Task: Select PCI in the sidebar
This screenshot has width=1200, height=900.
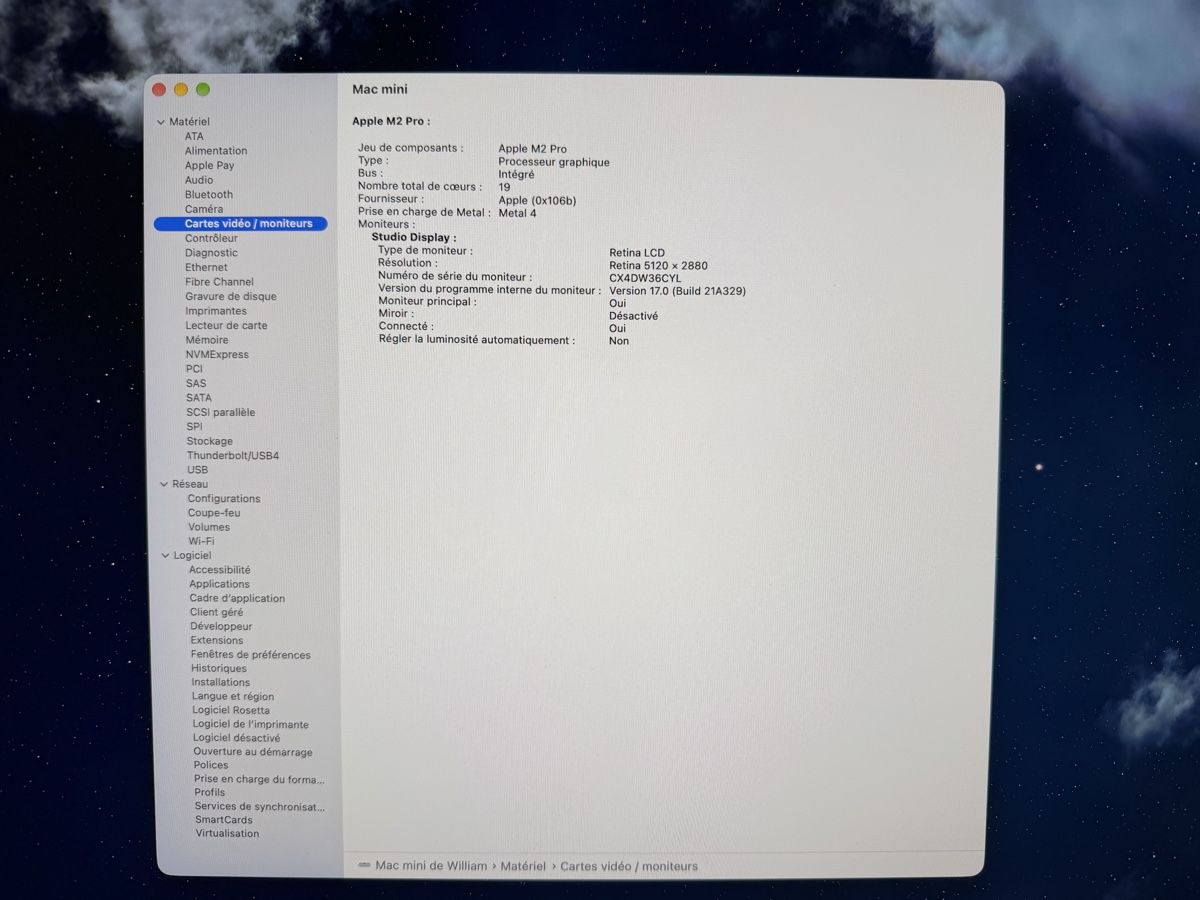Action: click(194, 369)
